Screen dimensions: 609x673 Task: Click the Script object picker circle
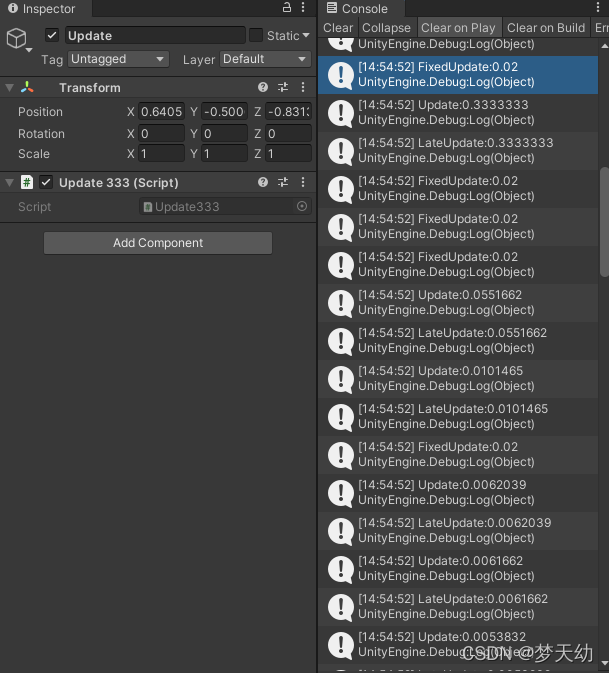302,206
